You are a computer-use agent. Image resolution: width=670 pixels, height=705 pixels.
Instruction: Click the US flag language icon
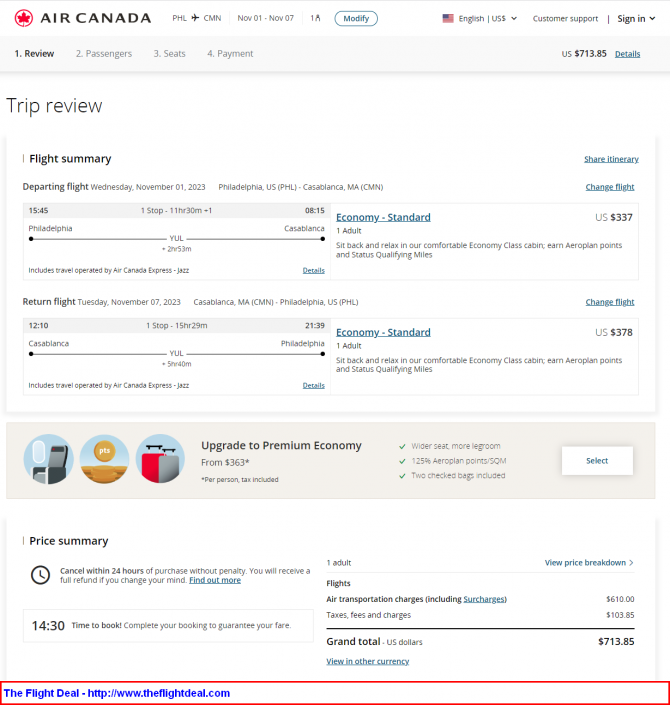point(448,18)
